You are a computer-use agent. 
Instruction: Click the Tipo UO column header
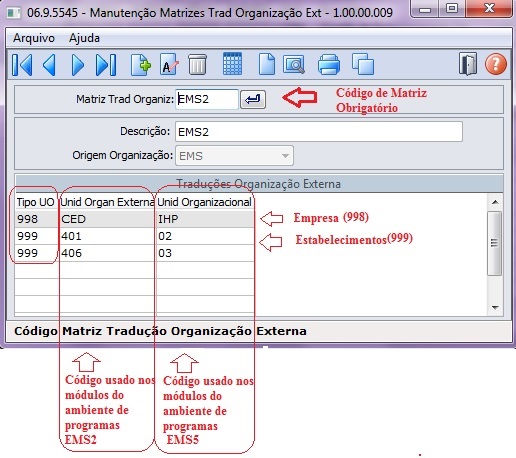click(x=36, y=202)
